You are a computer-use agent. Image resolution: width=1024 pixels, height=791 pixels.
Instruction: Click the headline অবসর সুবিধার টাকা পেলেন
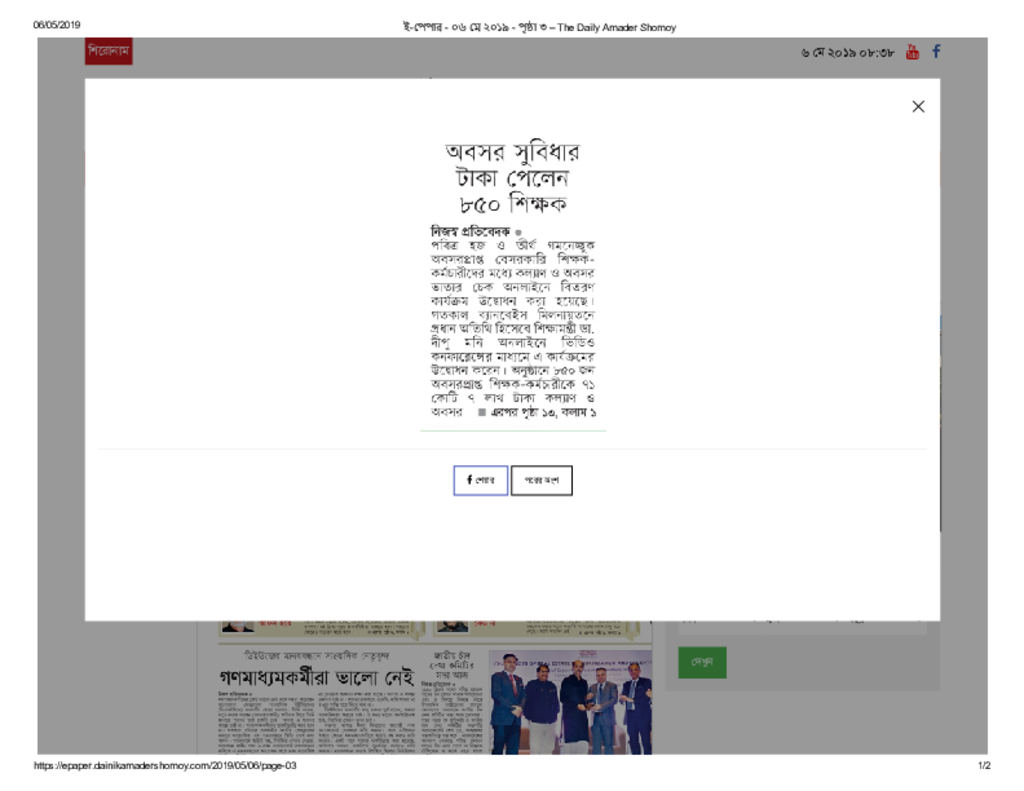(x=512, y=178)
